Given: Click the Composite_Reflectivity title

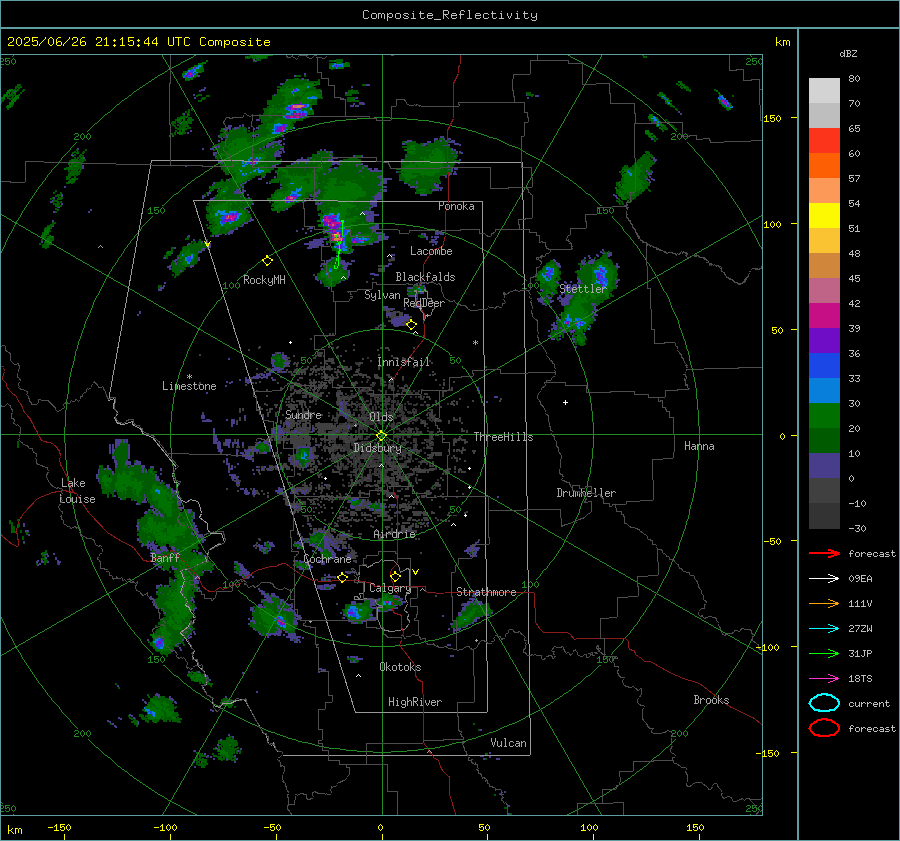Looking at the screenshot, I should tap(450, 15).
